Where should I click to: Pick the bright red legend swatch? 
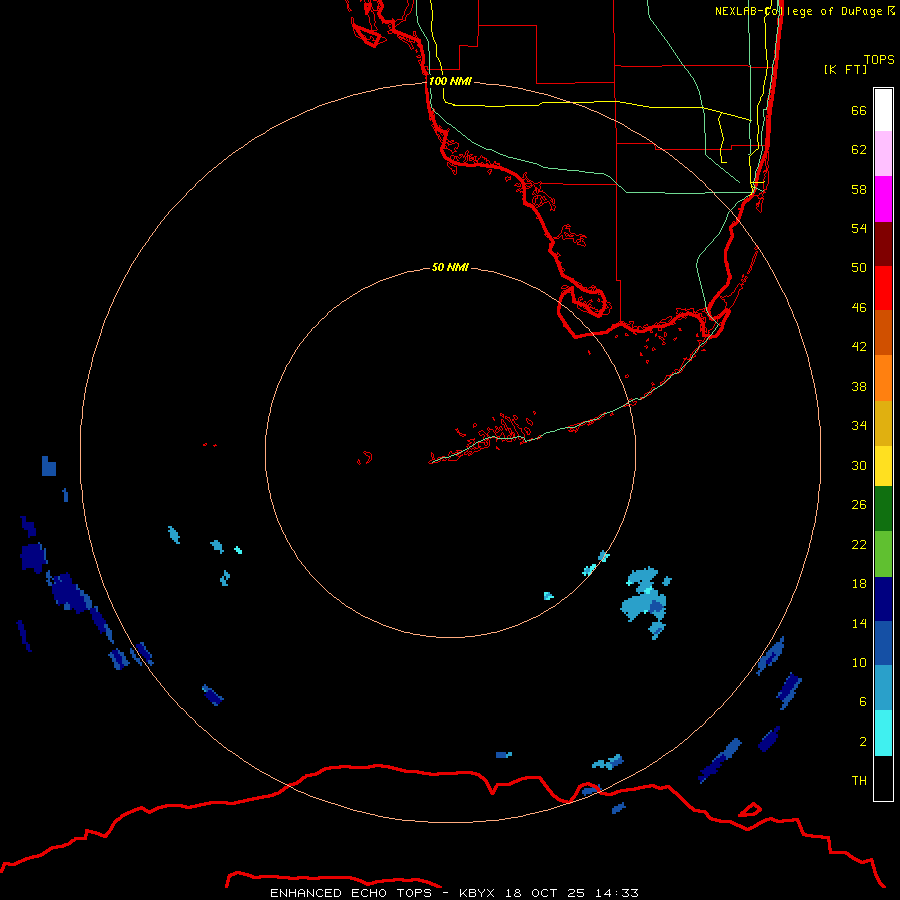[x=883, y=288]
